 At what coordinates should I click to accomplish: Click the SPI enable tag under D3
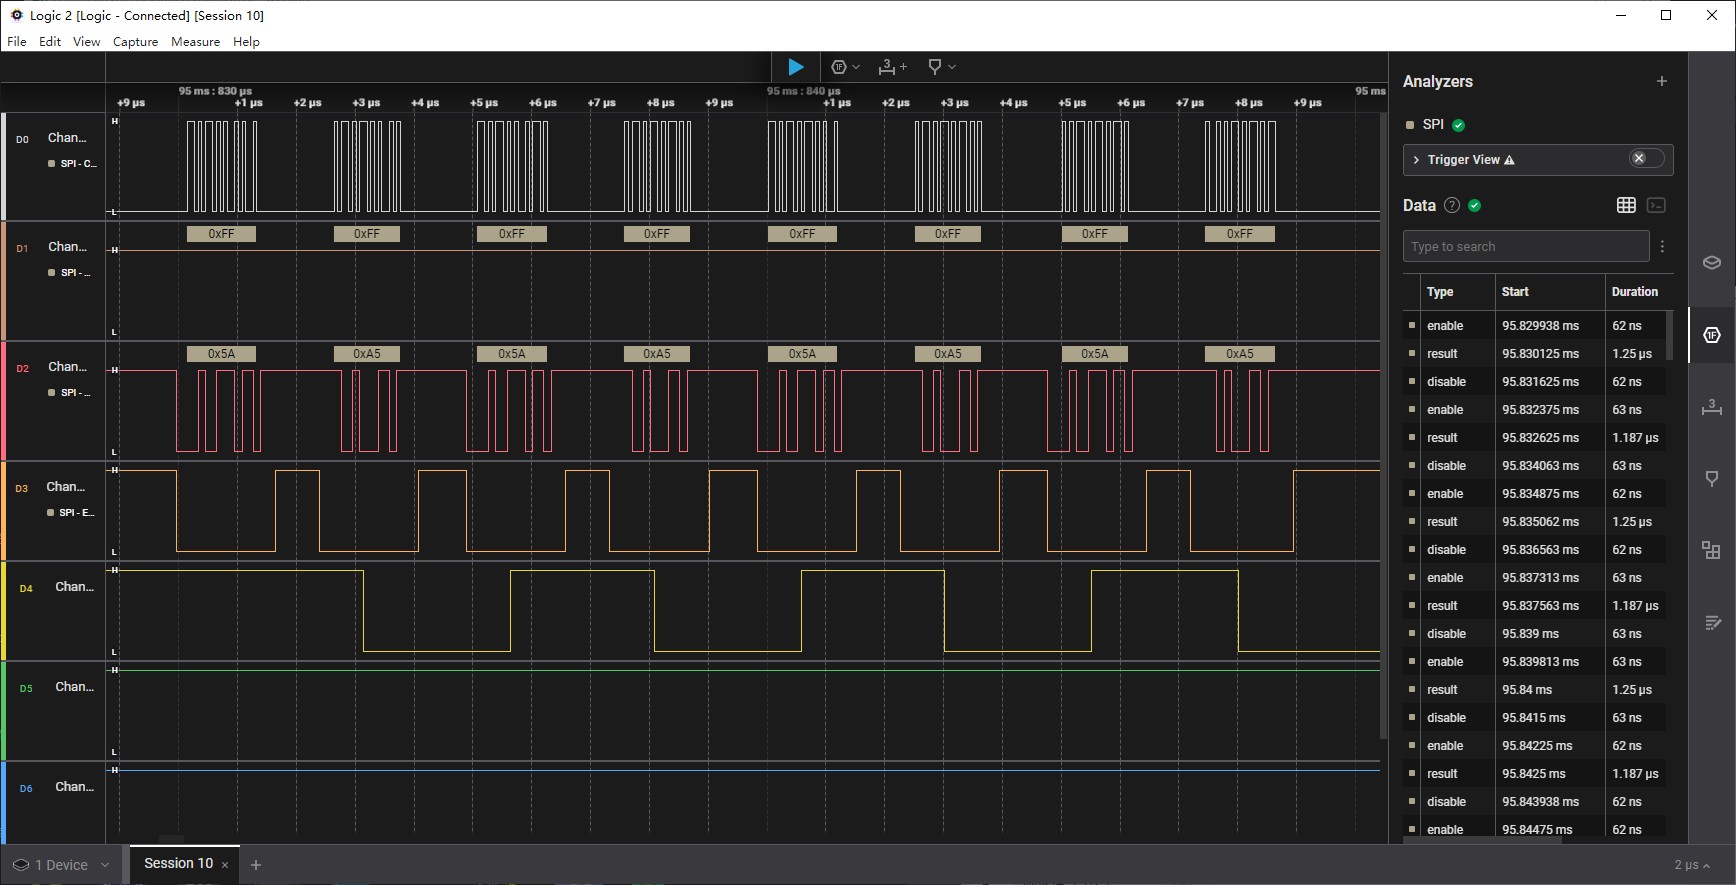pyautogui.click(x=71, y=513)
